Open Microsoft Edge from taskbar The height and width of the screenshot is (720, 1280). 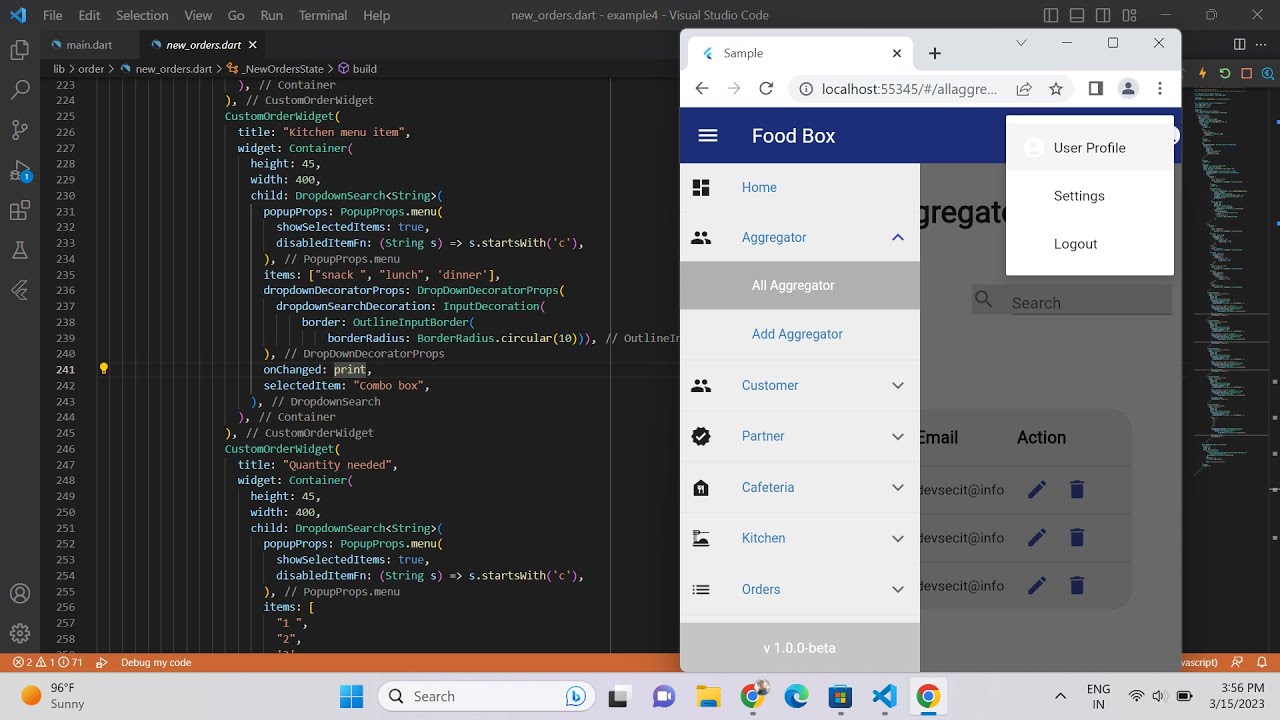(x=796, y=696)
